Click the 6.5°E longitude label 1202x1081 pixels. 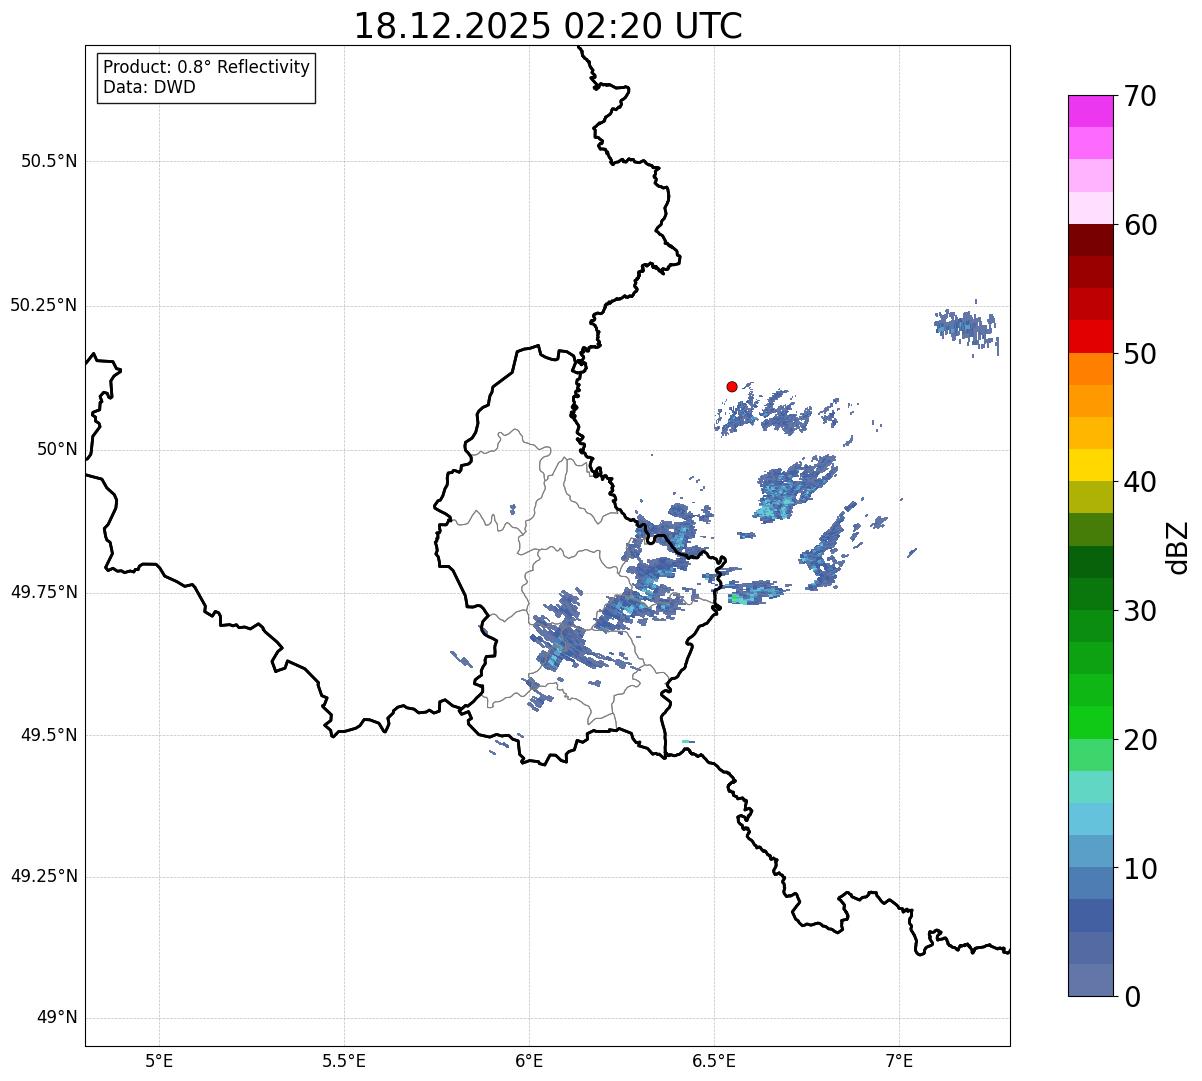tap(714, 1060)
